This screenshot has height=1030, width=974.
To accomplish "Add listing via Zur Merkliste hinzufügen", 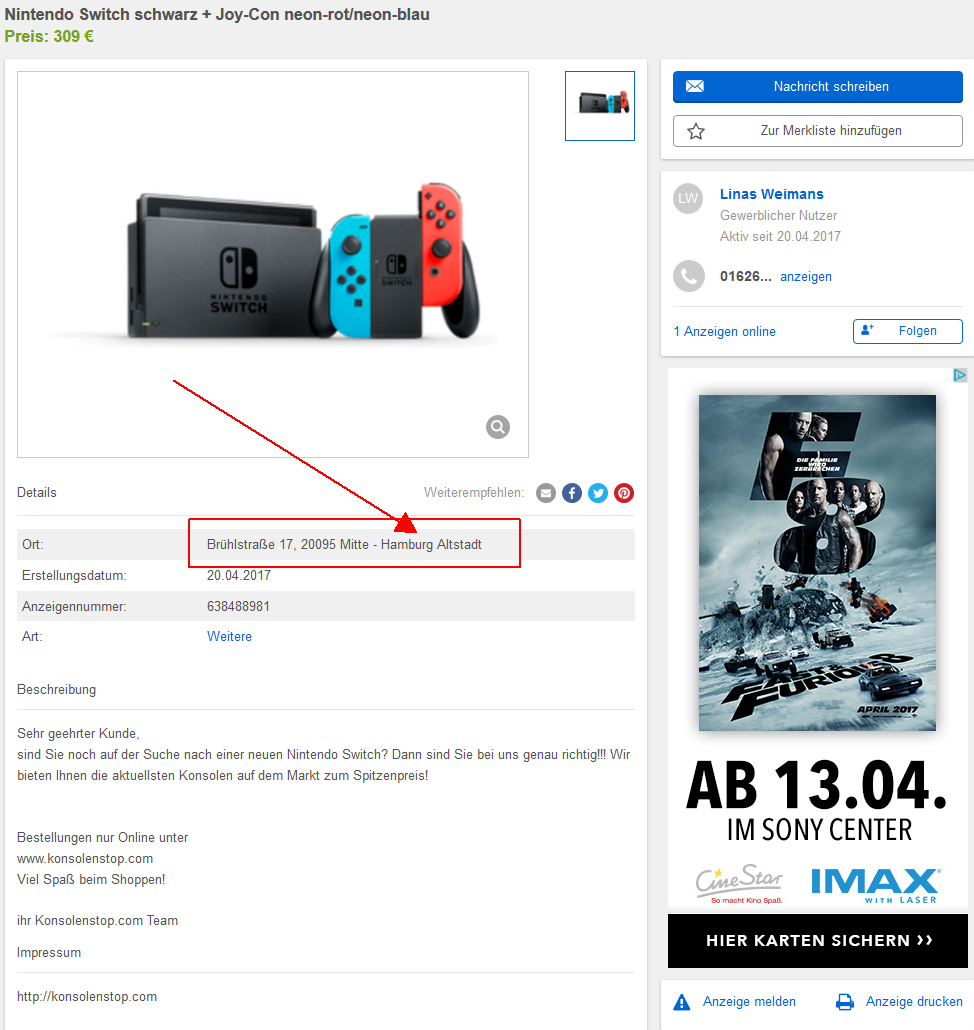I will 818,131.
